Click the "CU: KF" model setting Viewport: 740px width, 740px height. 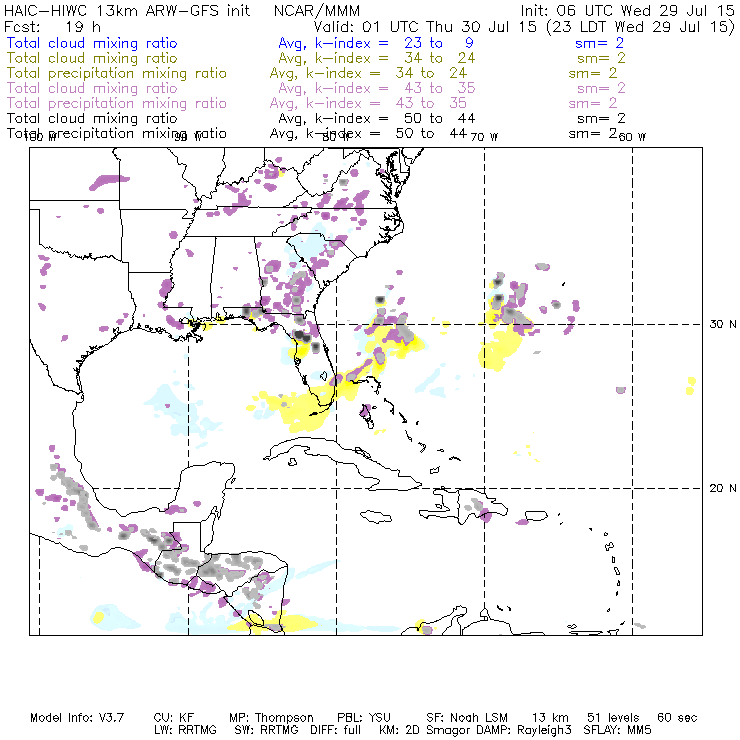(x=174, y=718)
